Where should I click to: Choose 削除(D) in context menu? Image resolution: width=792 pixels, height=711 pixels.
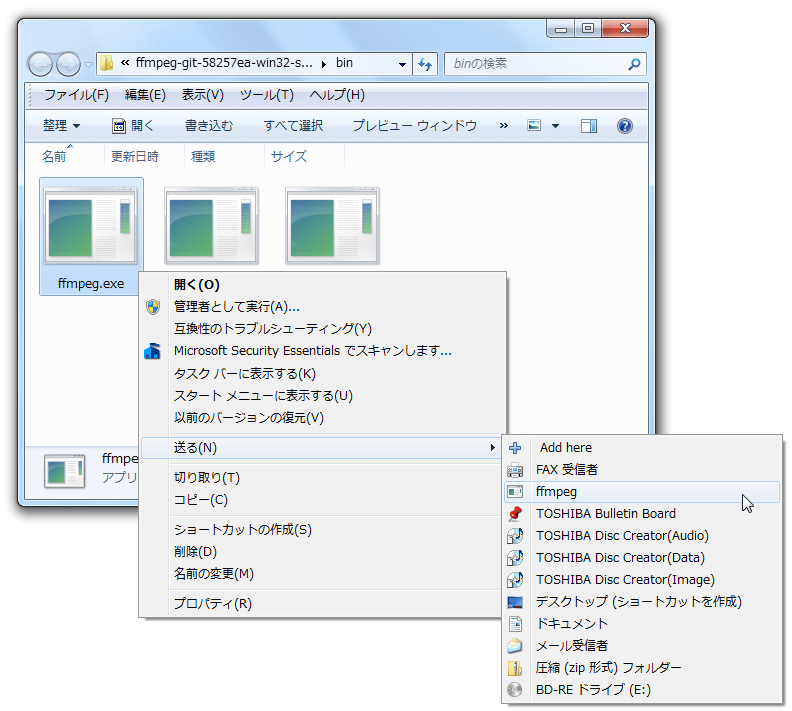coord(323,552)
